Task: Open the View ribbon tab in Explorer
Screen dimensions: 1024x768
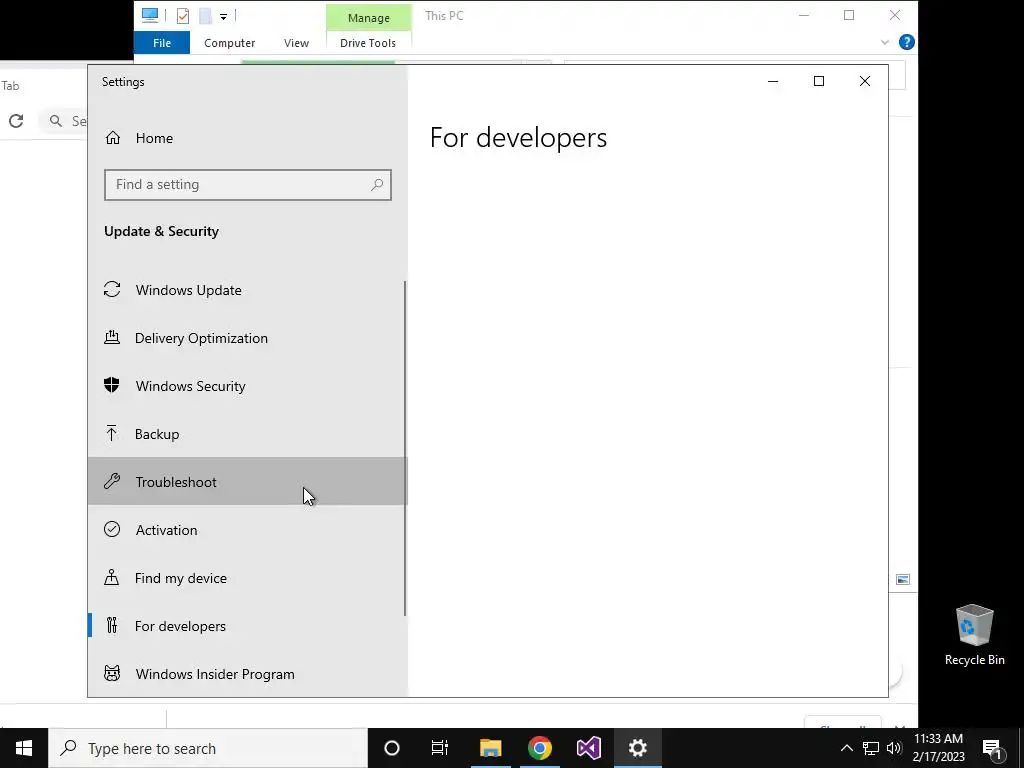Action: click(x=296, y=43)
